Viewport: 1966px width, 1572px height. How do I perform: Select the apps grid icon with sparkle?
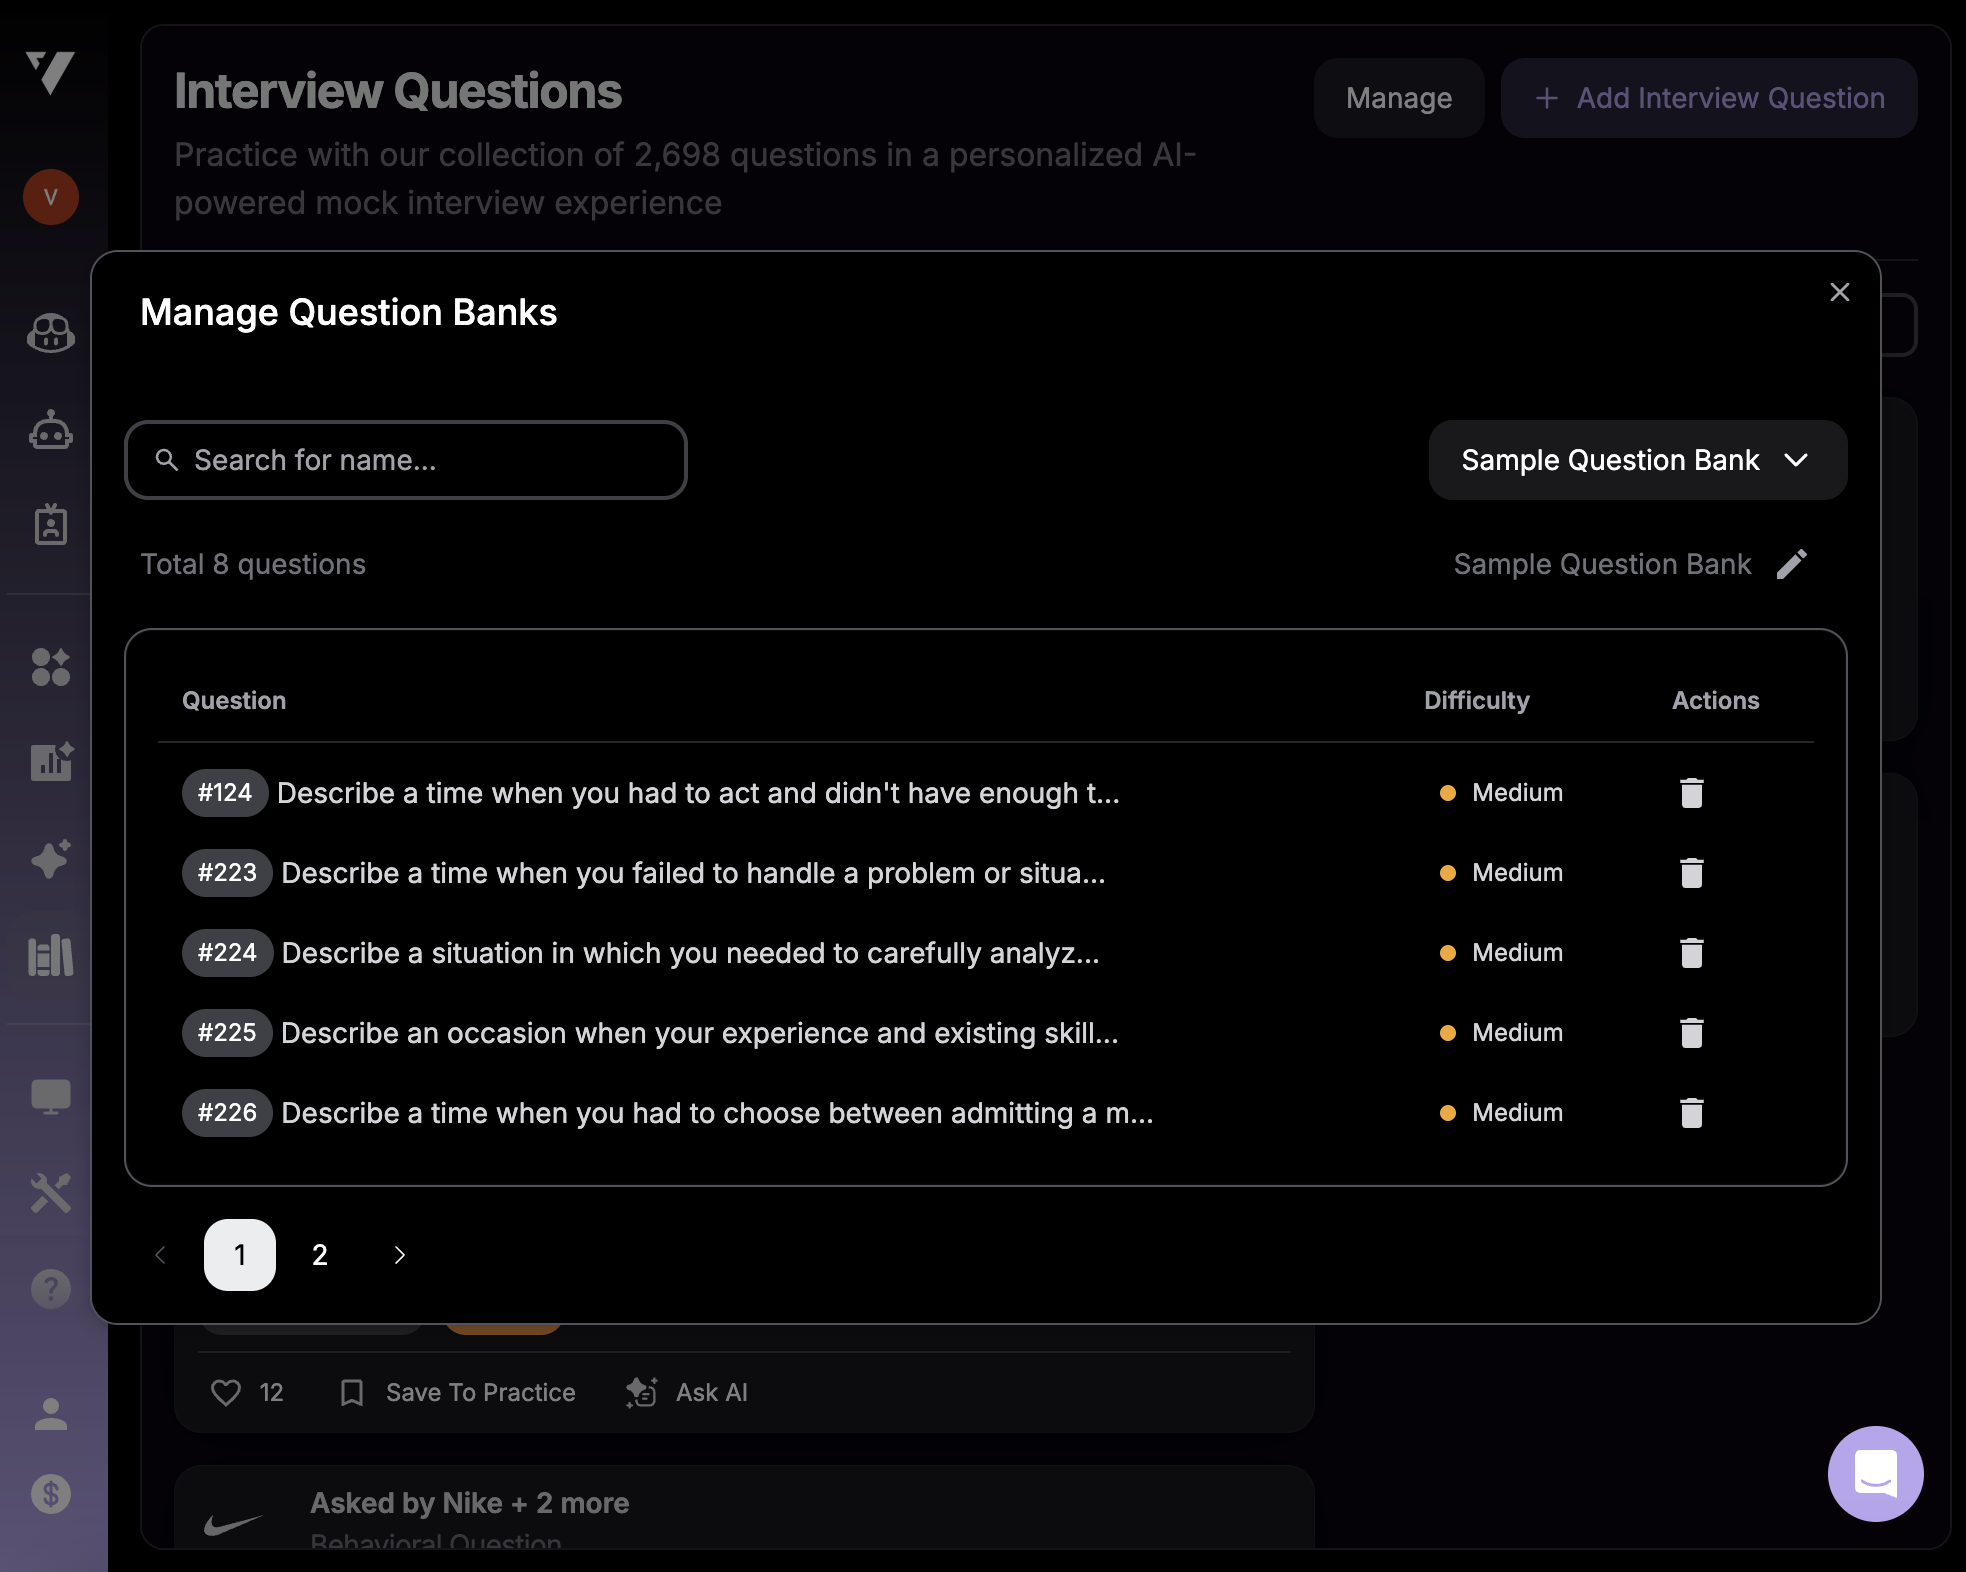pos(50,667)
